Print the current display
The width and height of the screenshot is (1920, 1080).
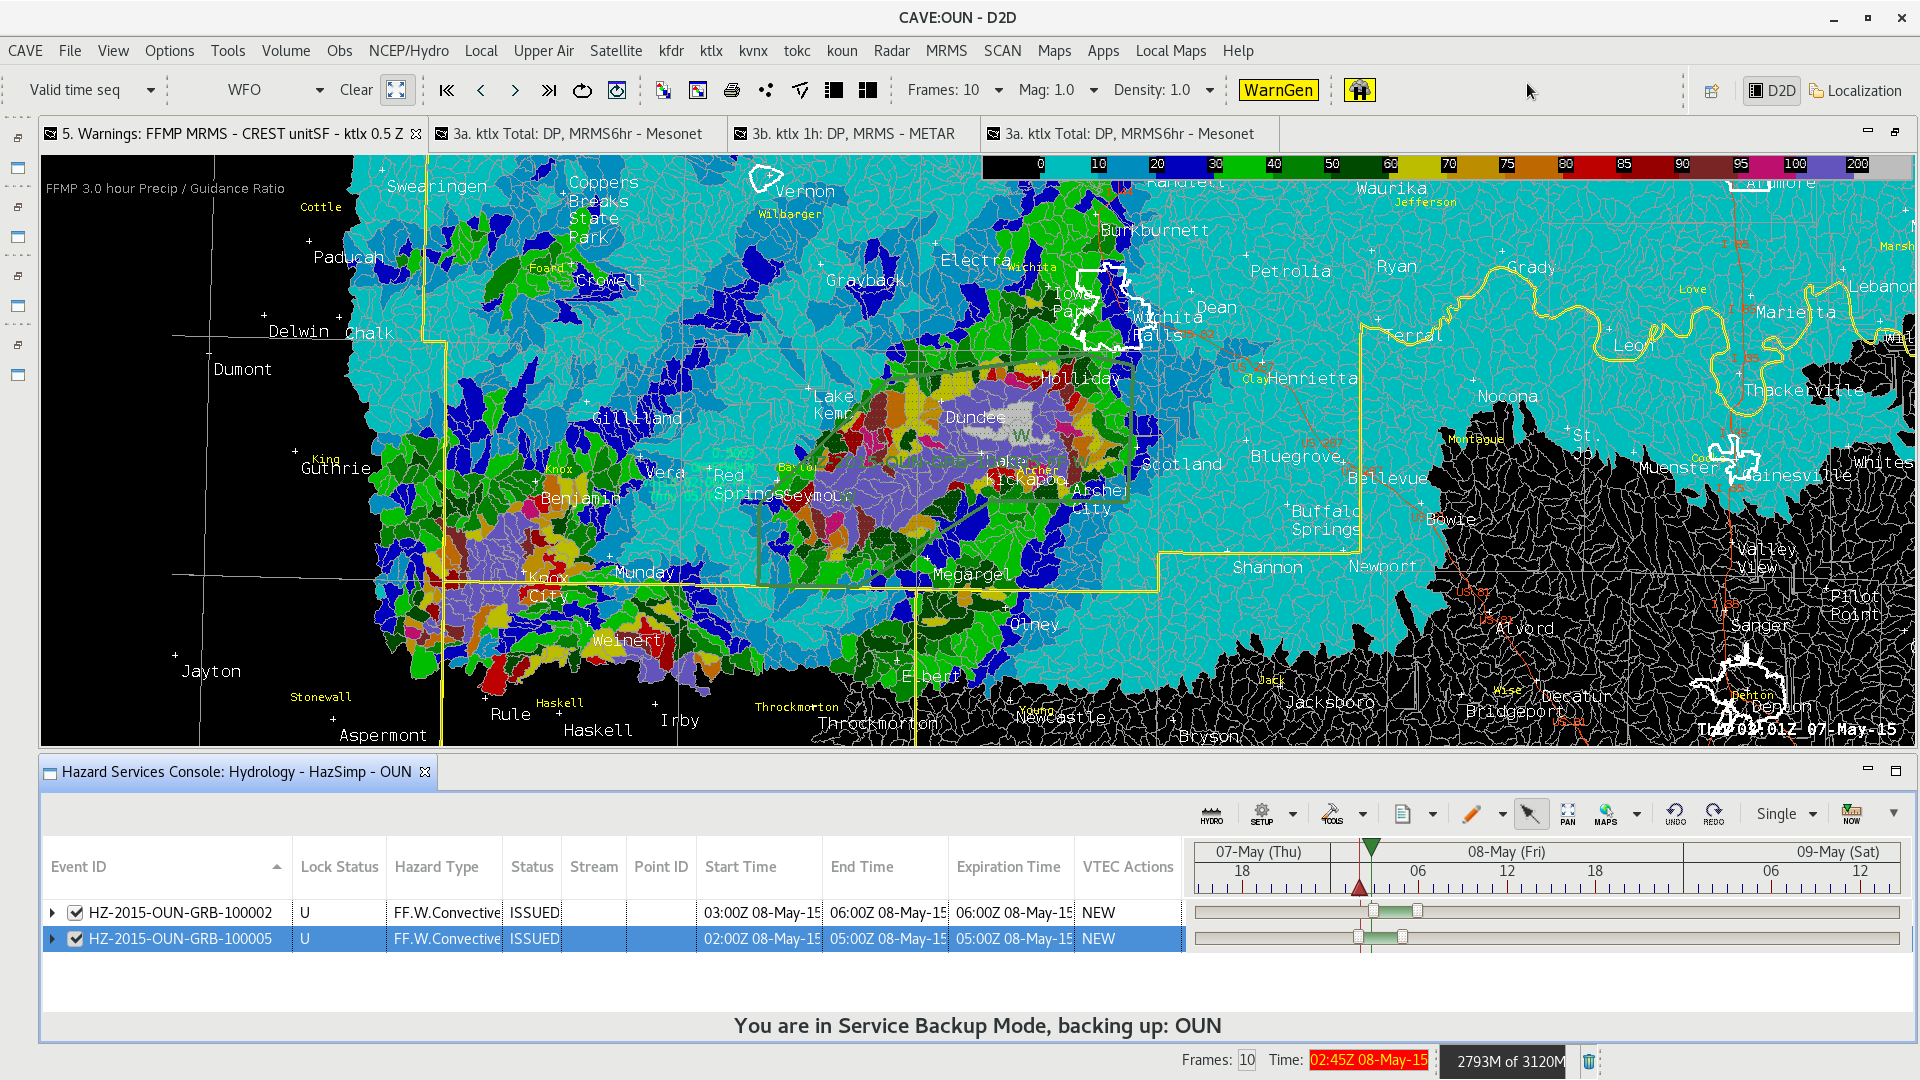(732, 90)
